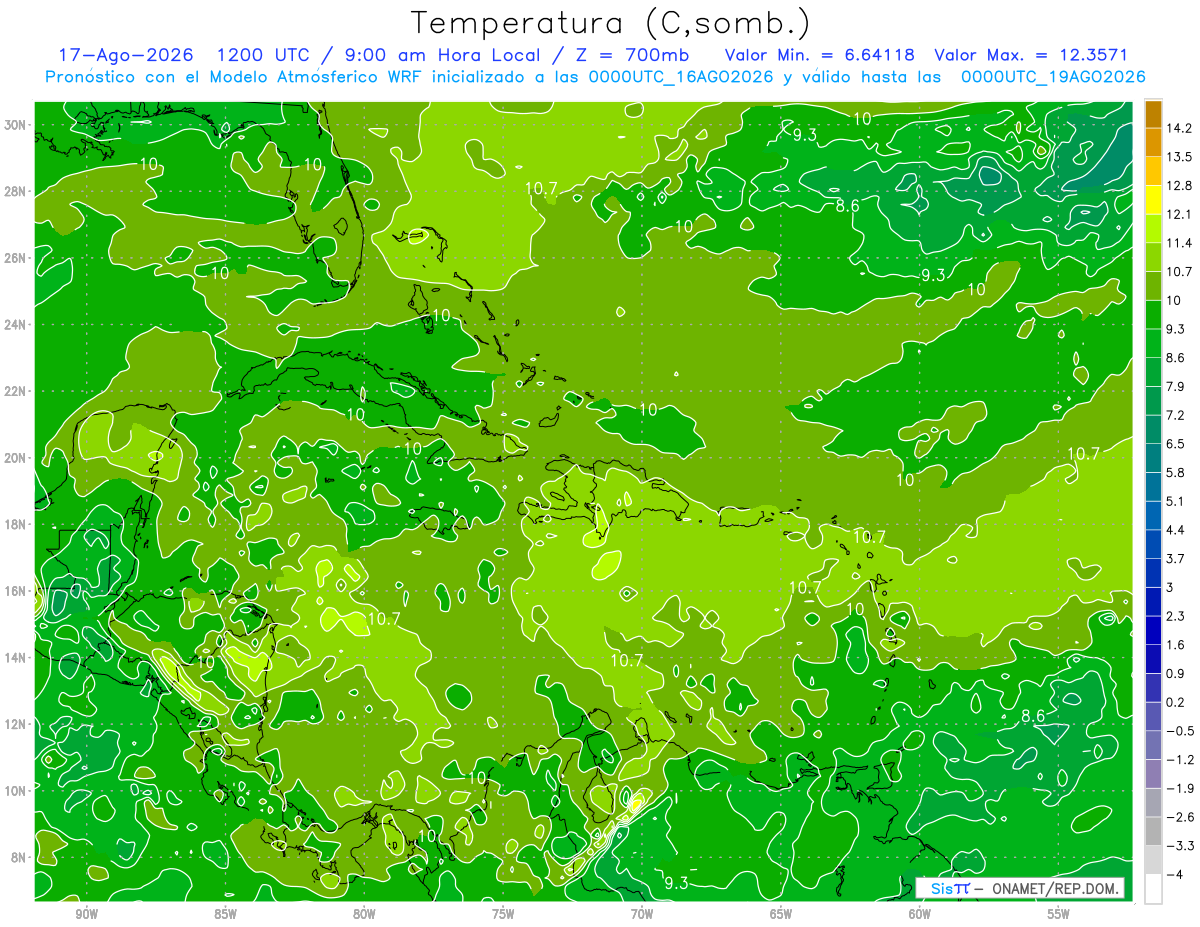The height and width of the screenshot is (927, 1200).
Task: Select the validity stamp '0000UTC_19AGO2026'
Action: 1052,77
